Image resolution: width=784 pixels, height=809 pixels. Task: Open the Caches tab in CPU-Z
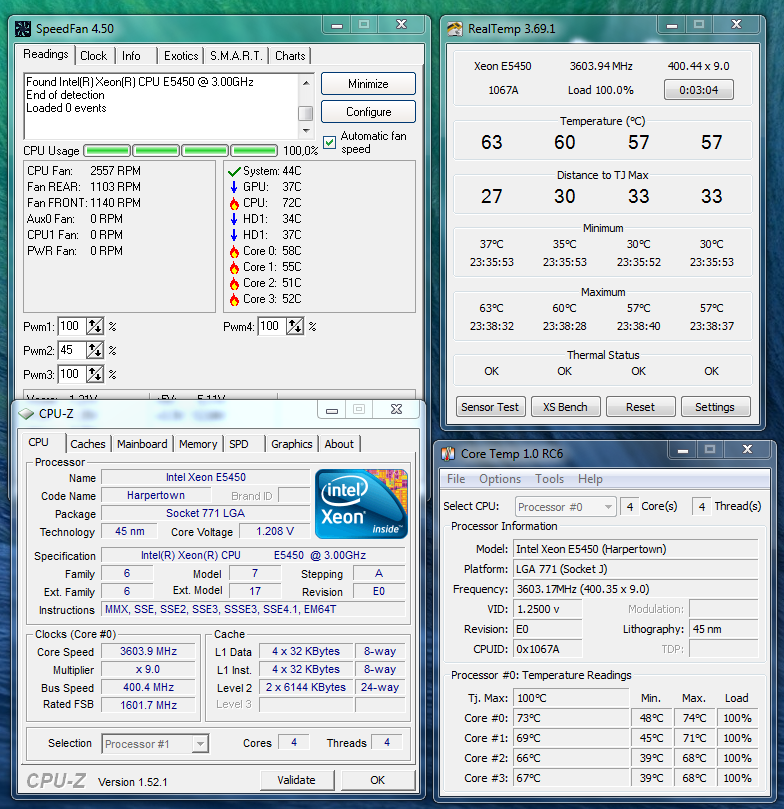88,444
